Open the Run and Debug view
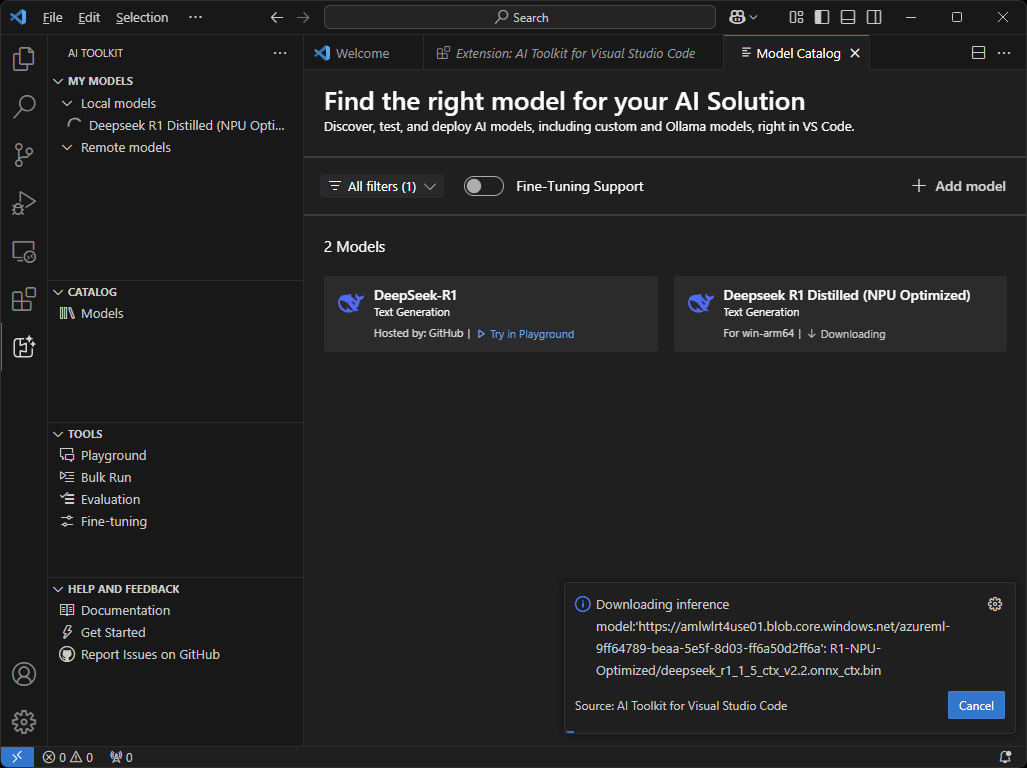 (x=24, y=203)
